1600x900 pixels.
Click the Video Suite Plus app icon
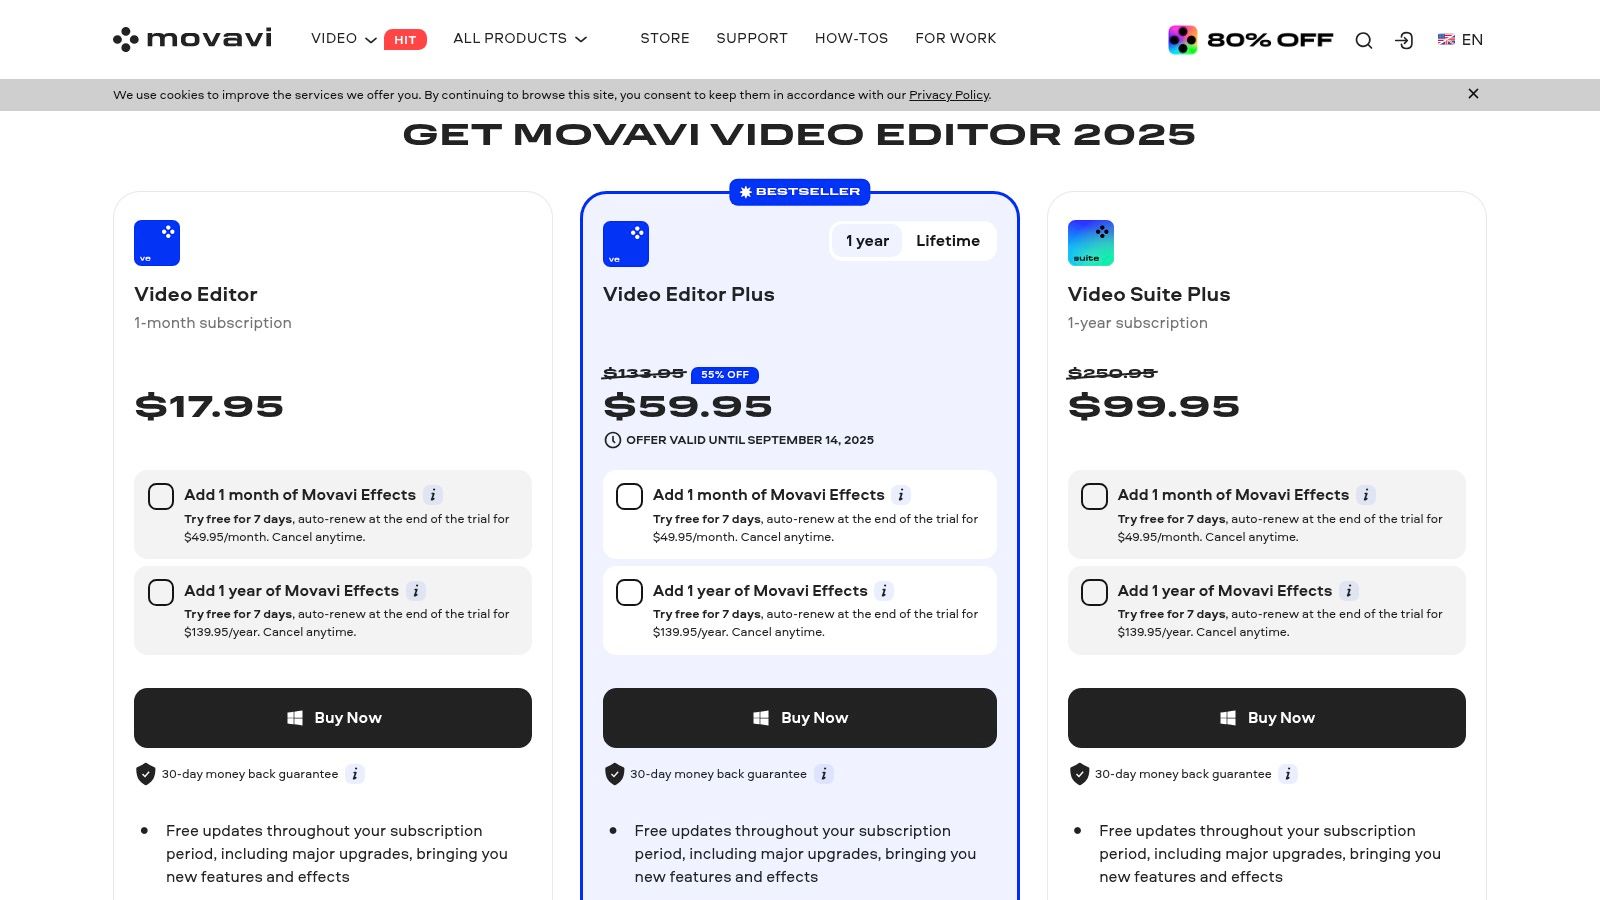tap(1090, 242)
